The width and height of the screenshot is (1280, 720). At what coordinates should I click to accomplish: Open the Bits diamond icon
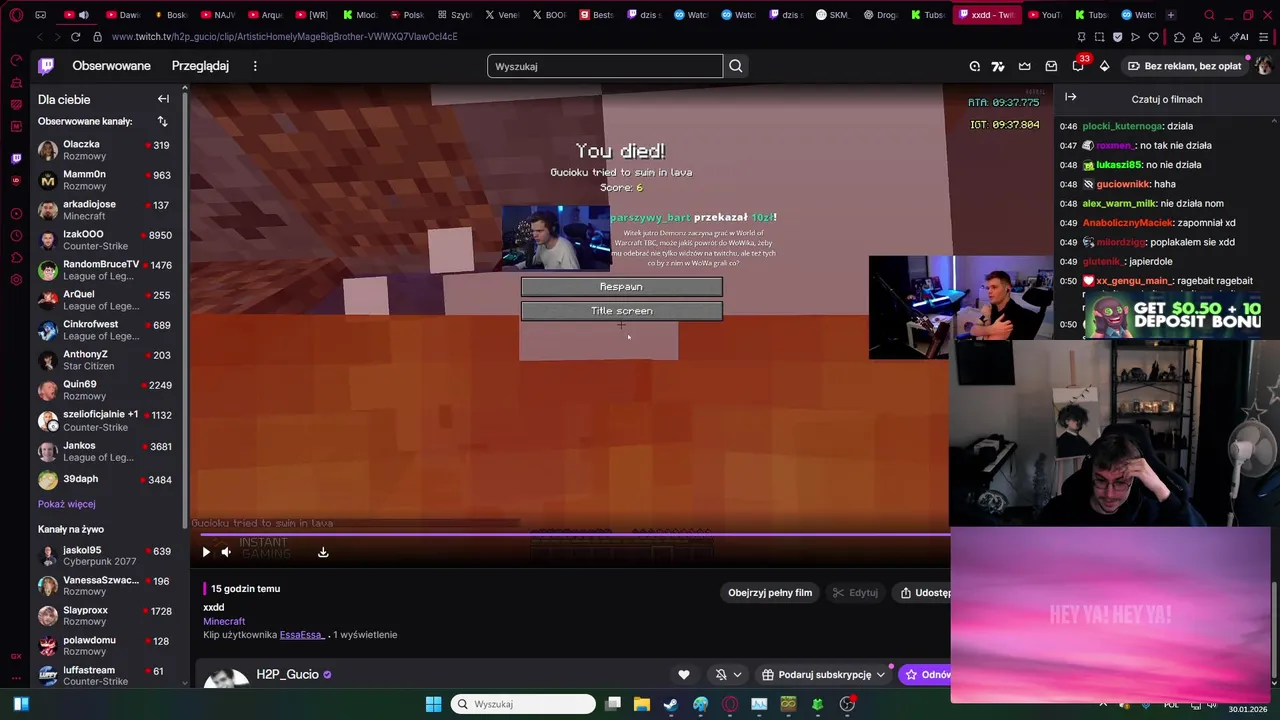tap(1104, 66)
